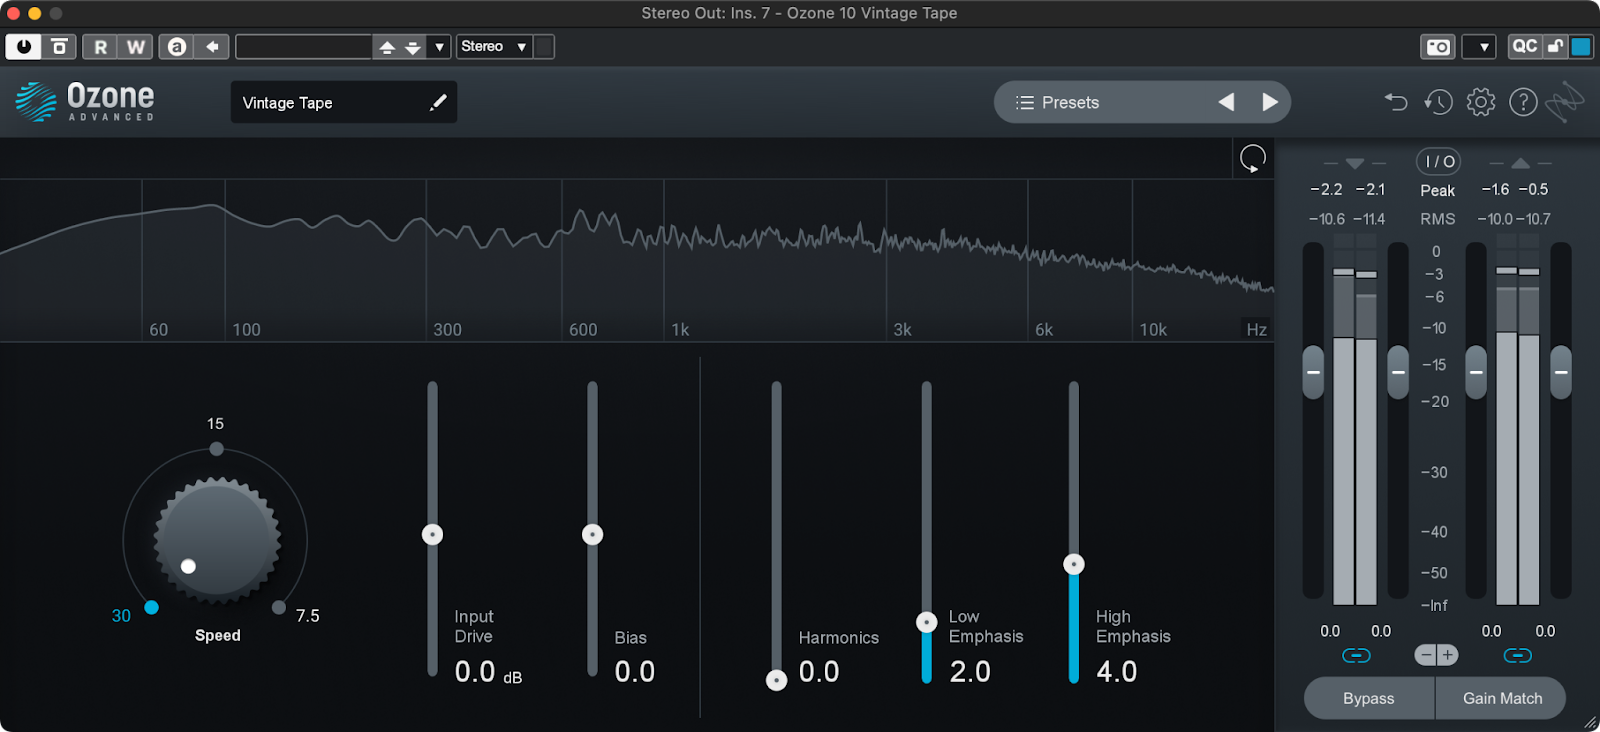Screen dimensions: 1600x732
Task: Click the Read automation R button
Action: 100,46
